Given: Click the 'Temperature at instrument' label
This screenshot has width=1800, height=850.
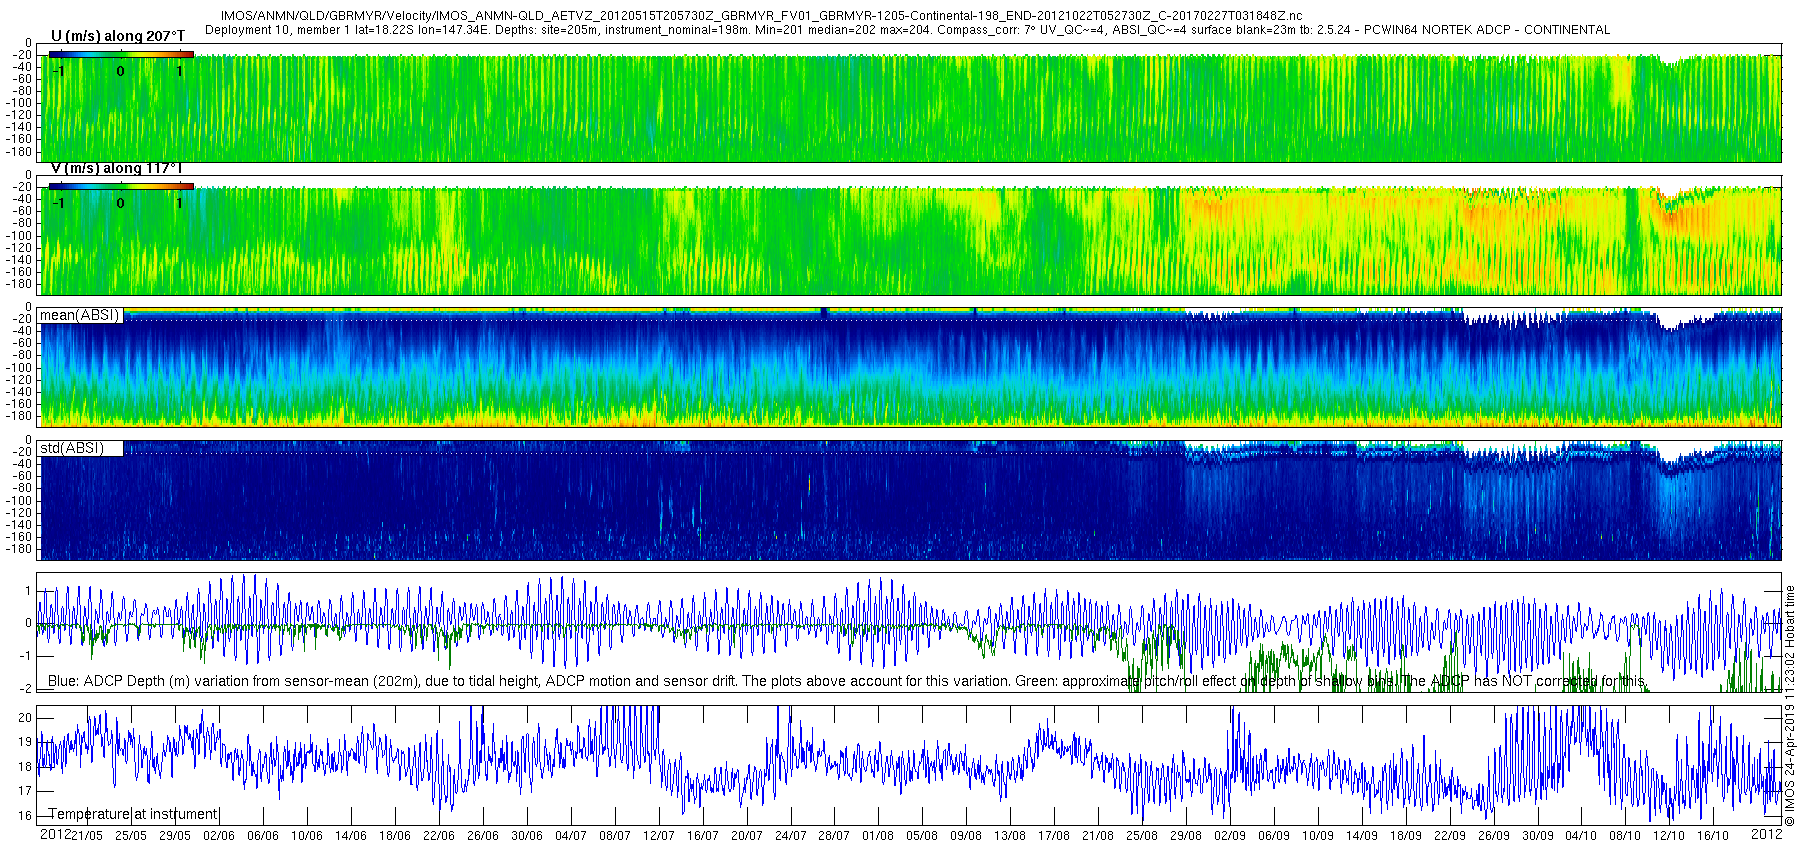Looking at the screenshot, I should 133,814.
